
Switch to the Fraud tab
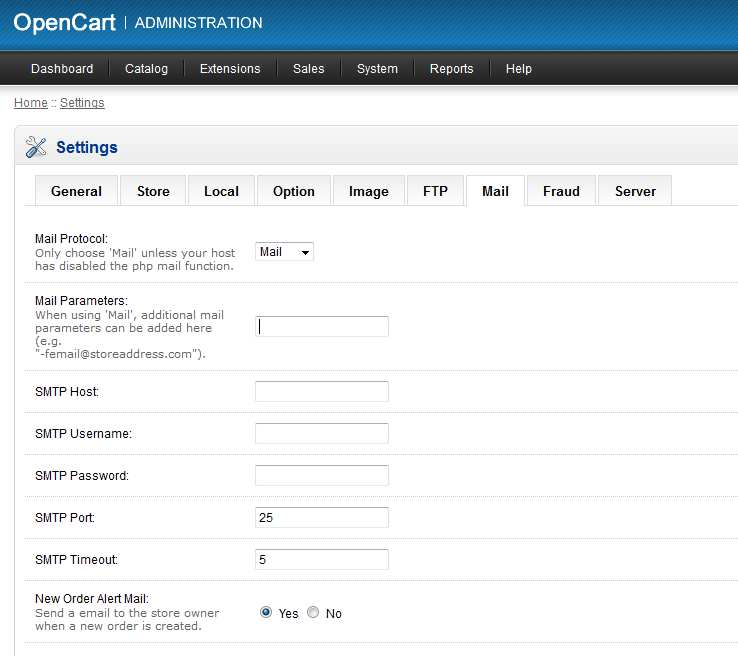561,191
